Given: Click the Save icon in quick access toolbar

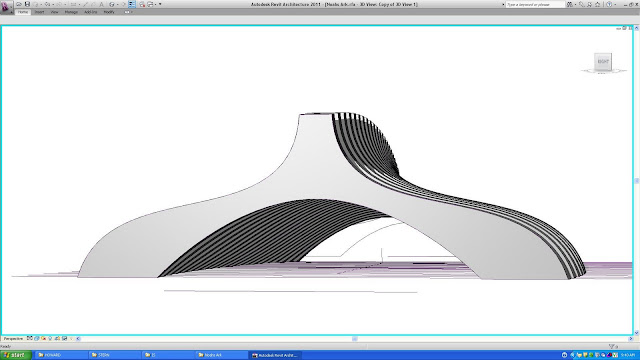Looking at the screenshot, I should click(x=27, y=4).
